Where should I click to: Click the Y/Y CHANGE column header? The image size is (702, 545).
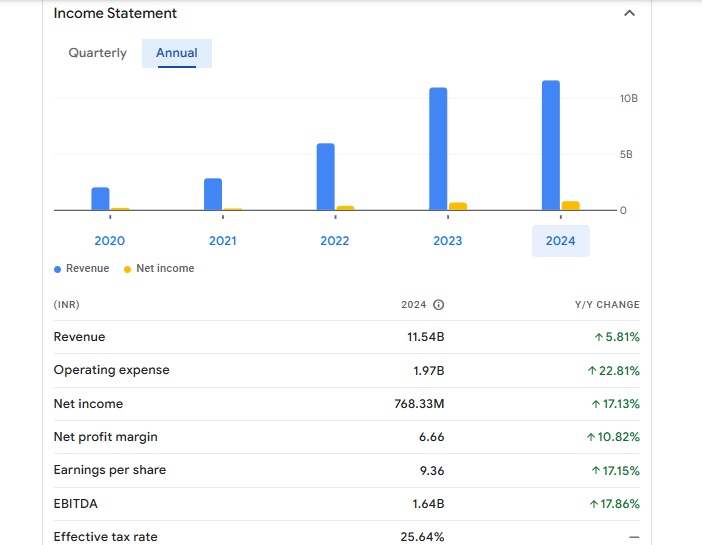tap(607, 305)
